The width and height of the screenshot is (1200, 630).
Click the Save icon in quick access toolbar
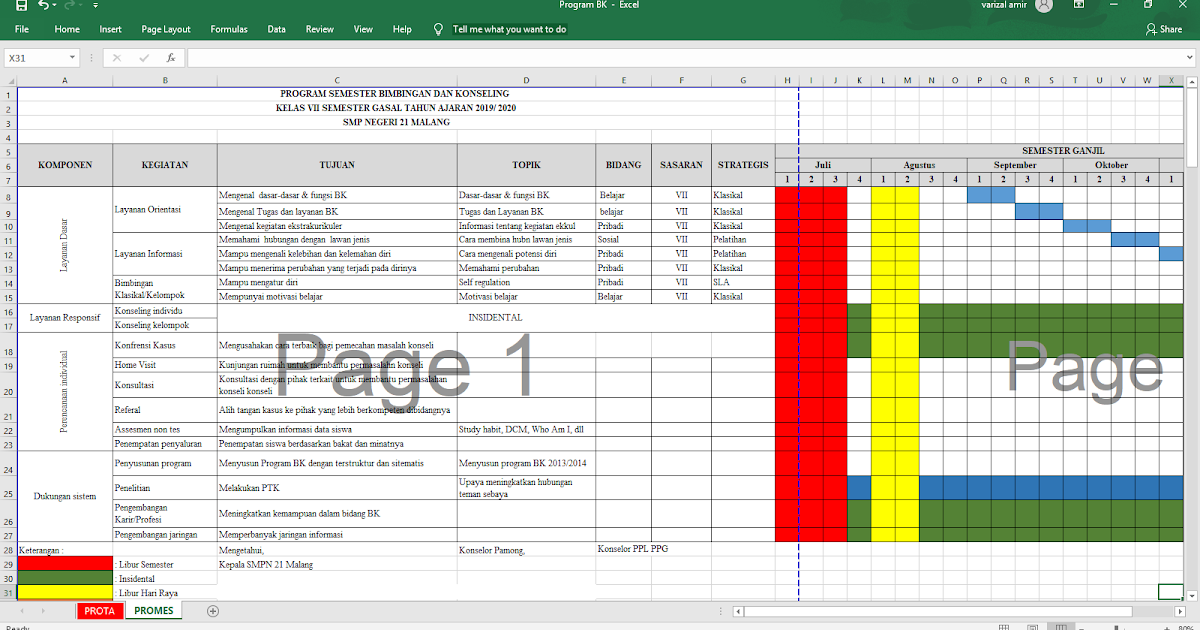point(21,6)
